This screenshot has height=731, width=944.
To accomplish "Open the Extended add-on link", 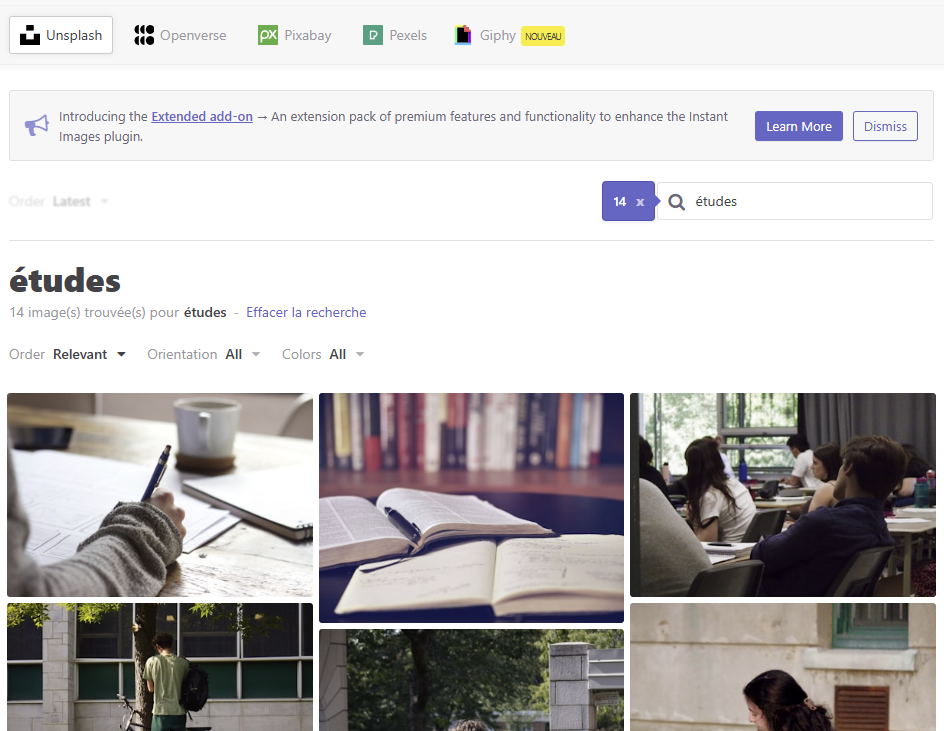I will coord(202,116).
